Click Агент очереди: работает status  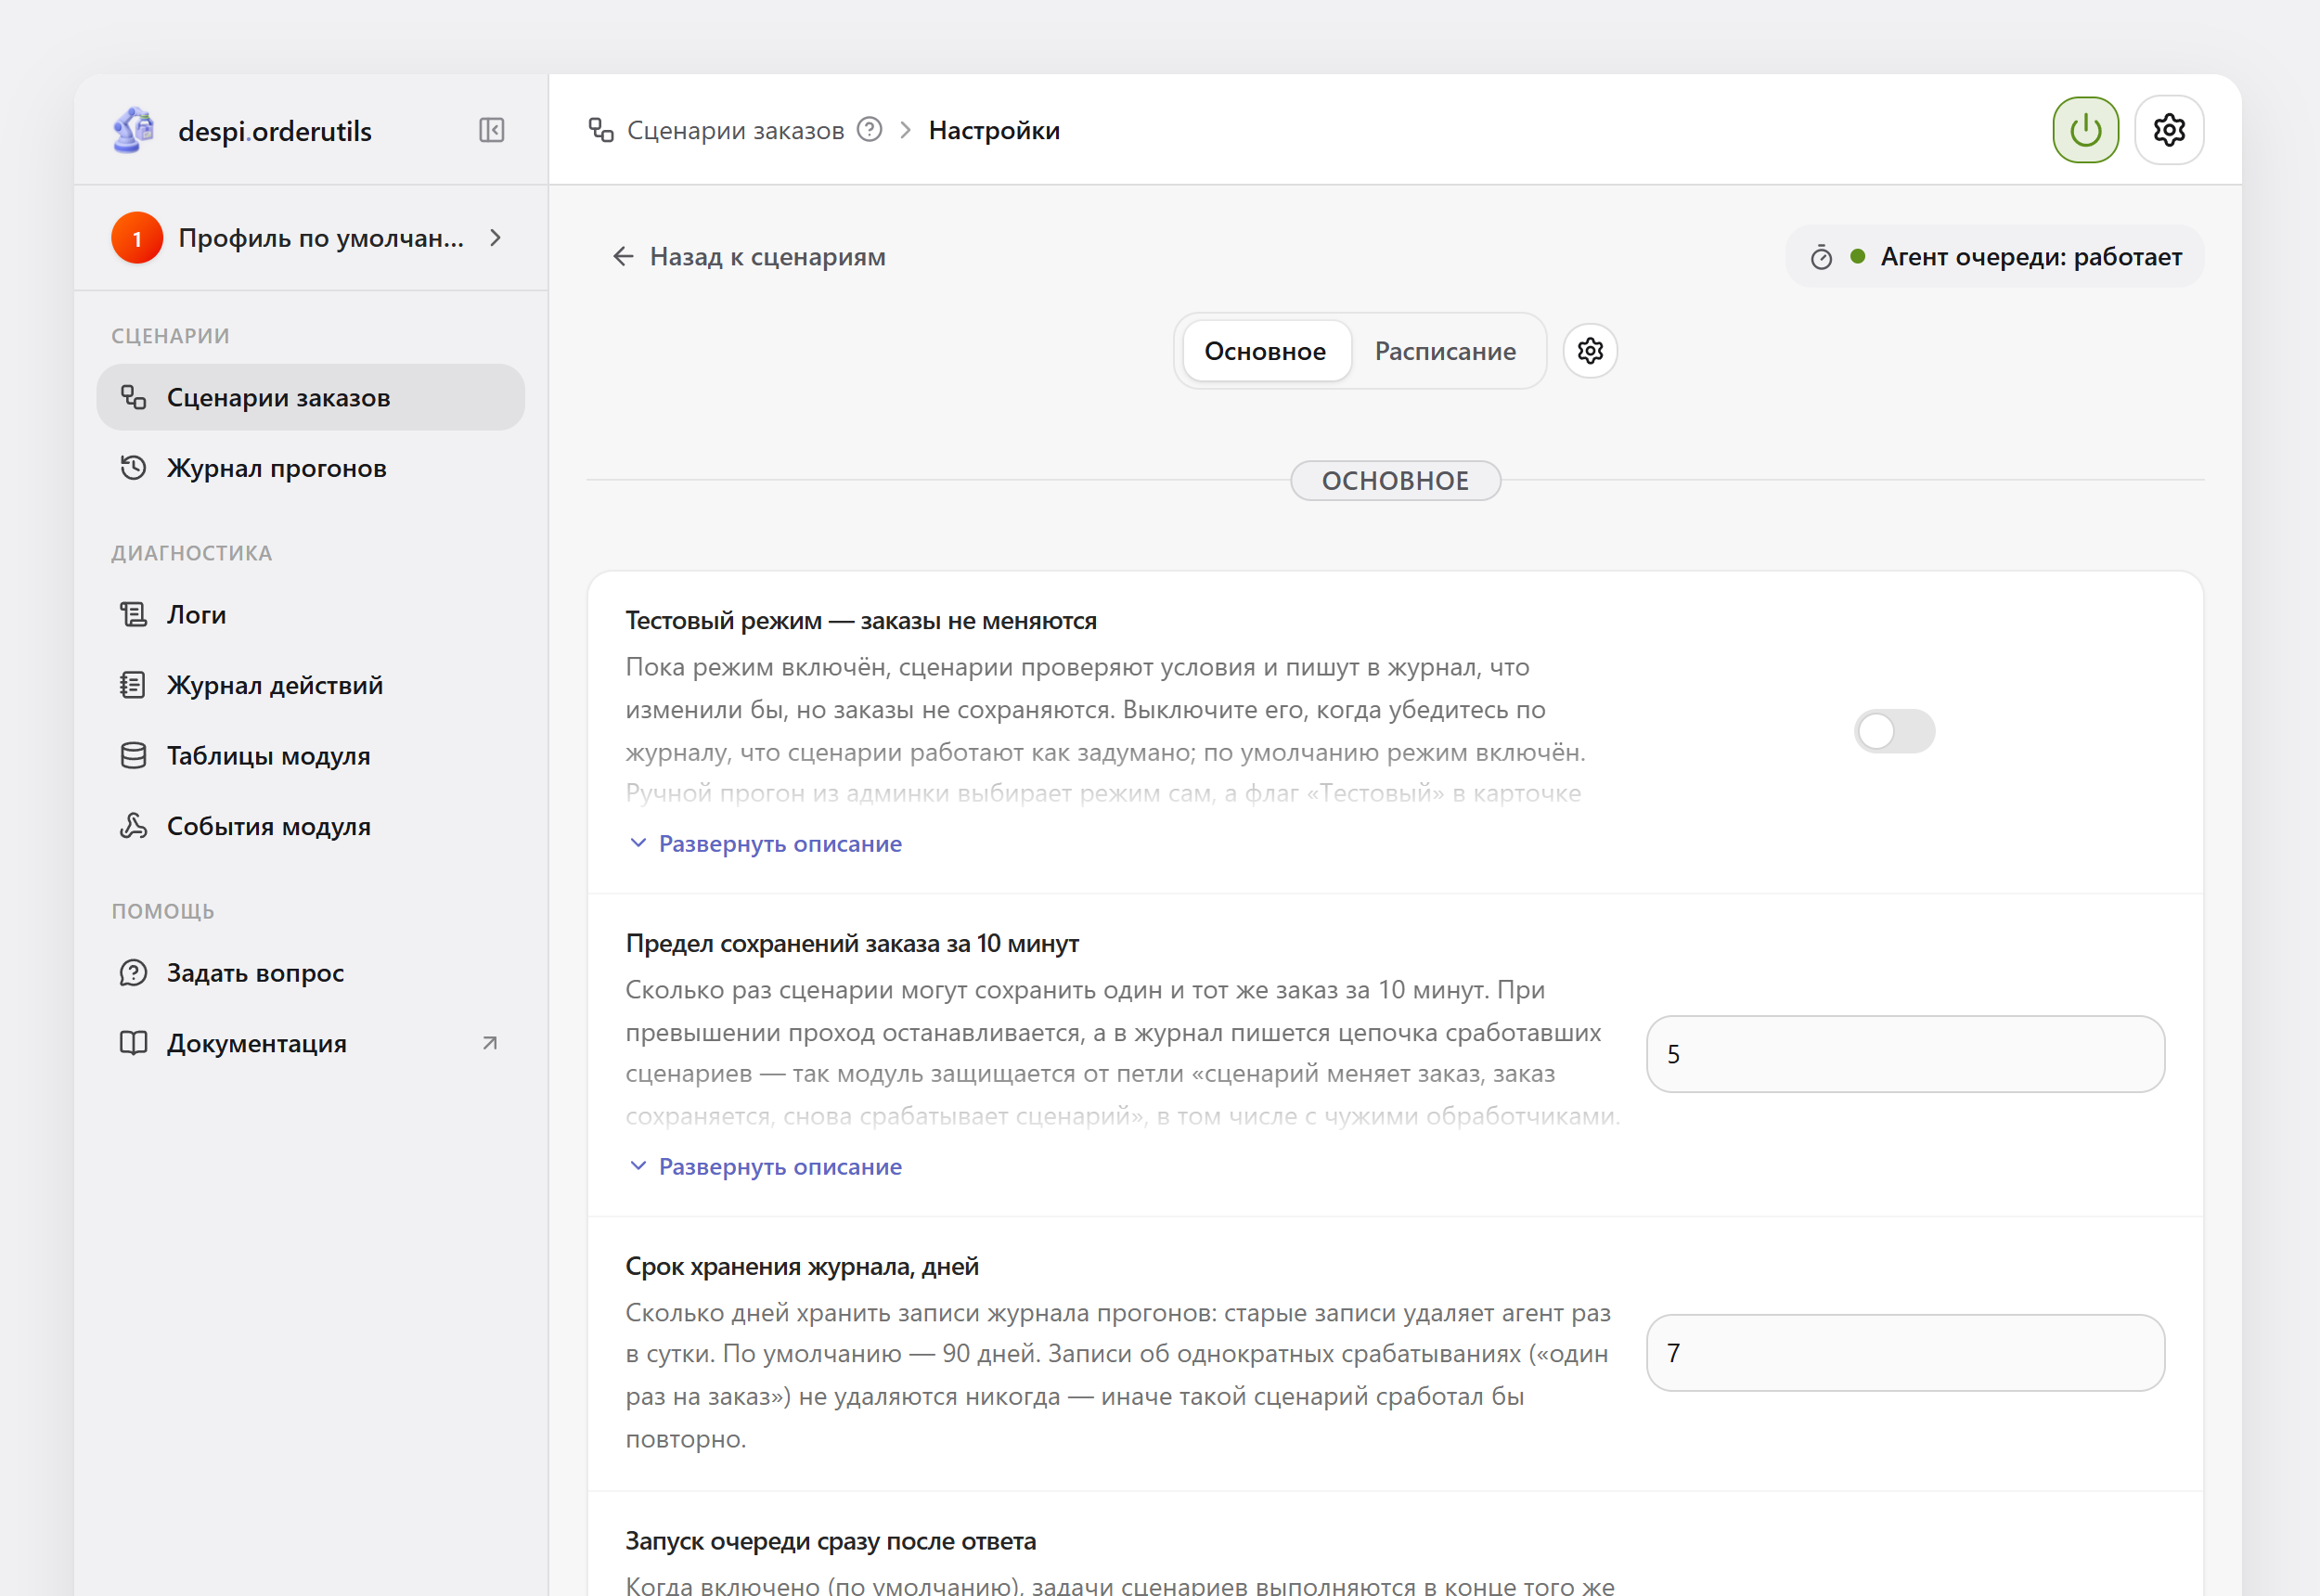click(1995, 257)
